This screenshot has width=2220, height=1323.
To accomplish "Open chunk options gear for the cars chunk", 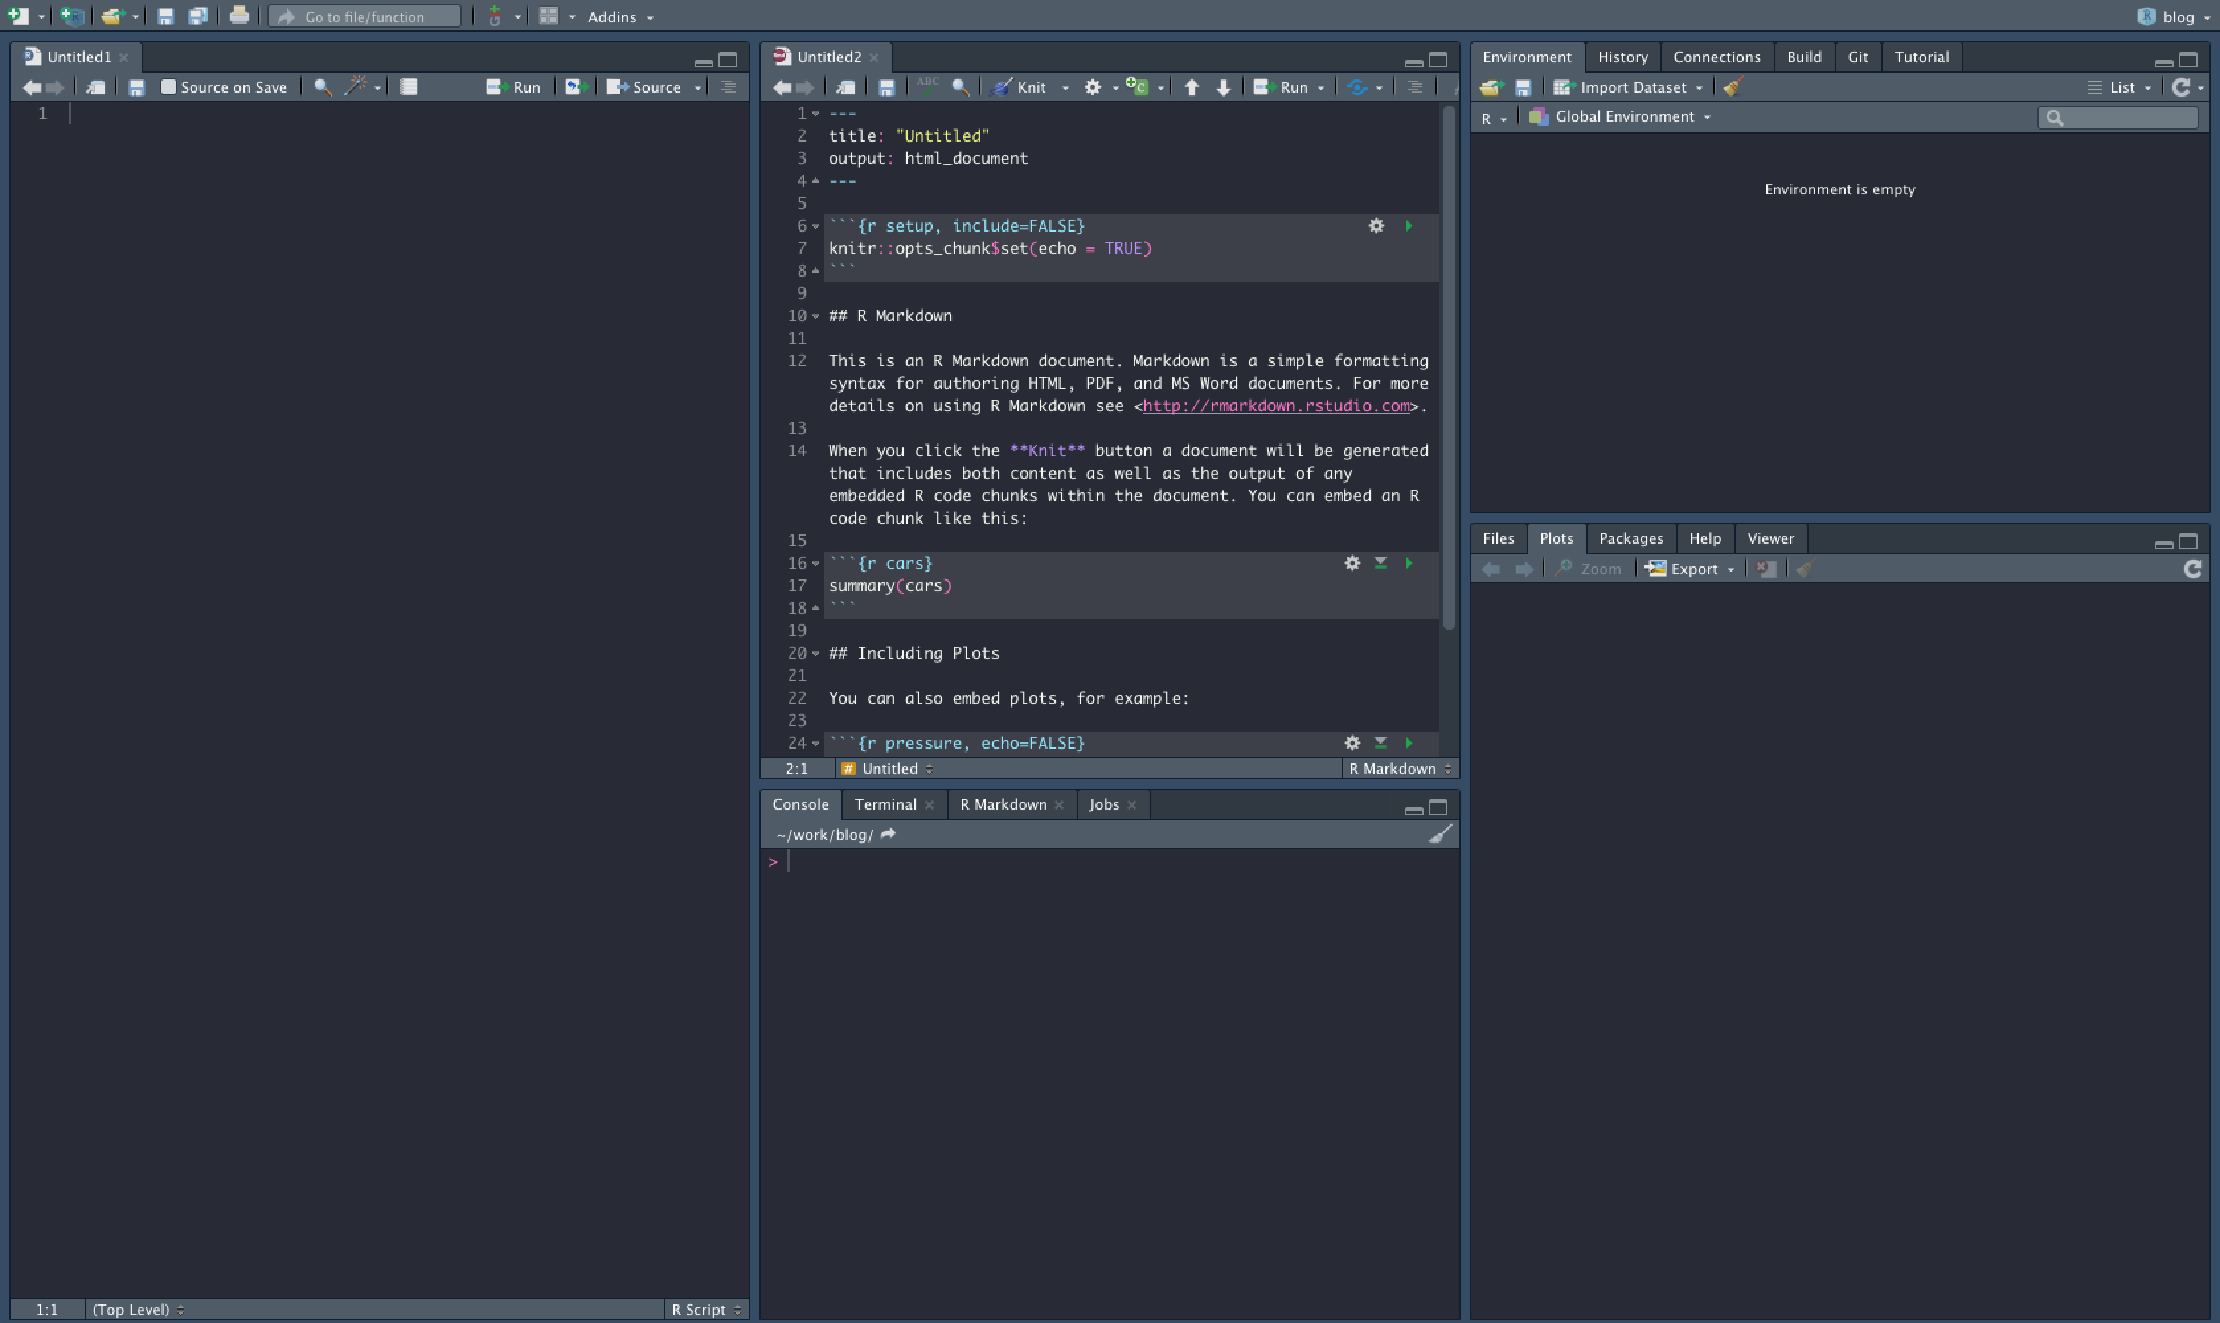I will pos(1352,563).
